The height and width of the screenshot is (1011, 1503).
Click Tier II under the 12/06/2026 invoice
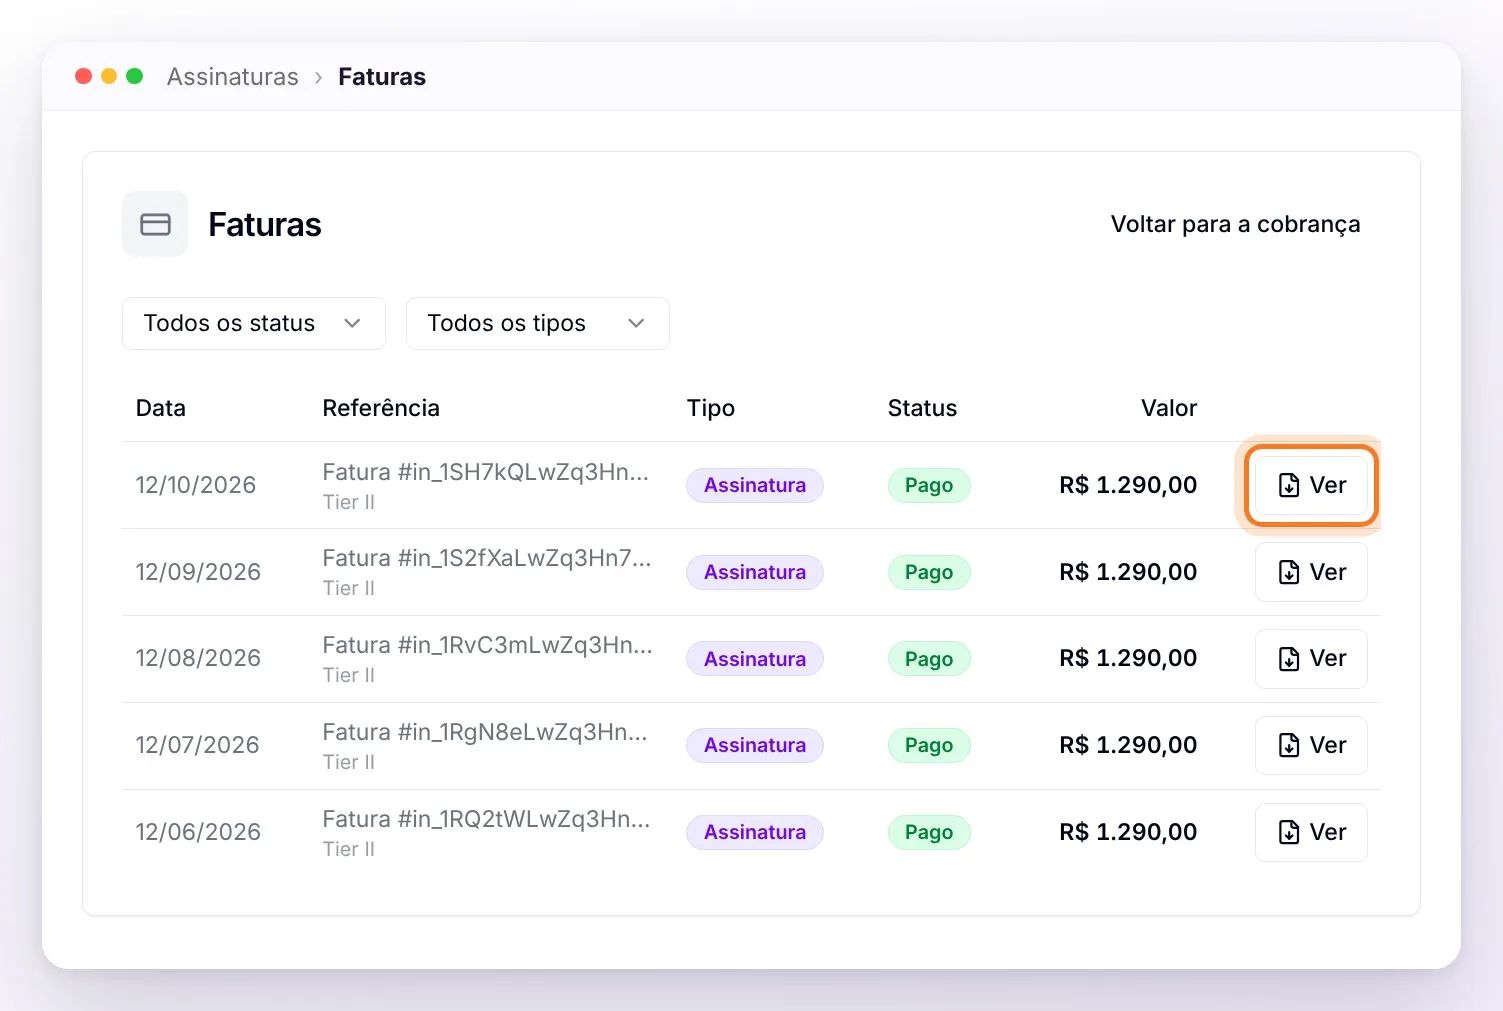point(349,849)
